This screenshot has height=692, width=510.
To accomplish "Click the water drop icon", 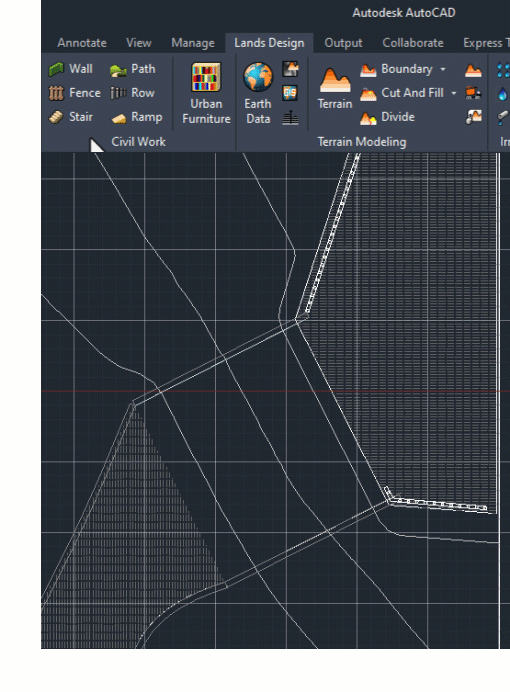I will [502, 93].
